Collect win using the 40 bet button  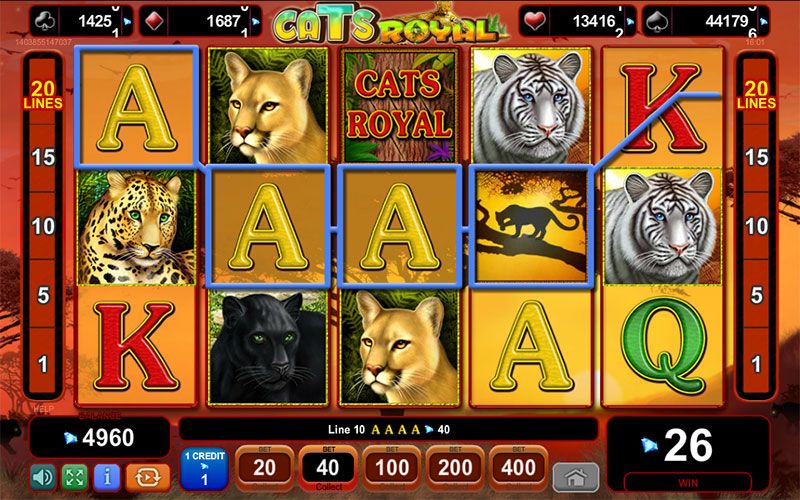328,468
